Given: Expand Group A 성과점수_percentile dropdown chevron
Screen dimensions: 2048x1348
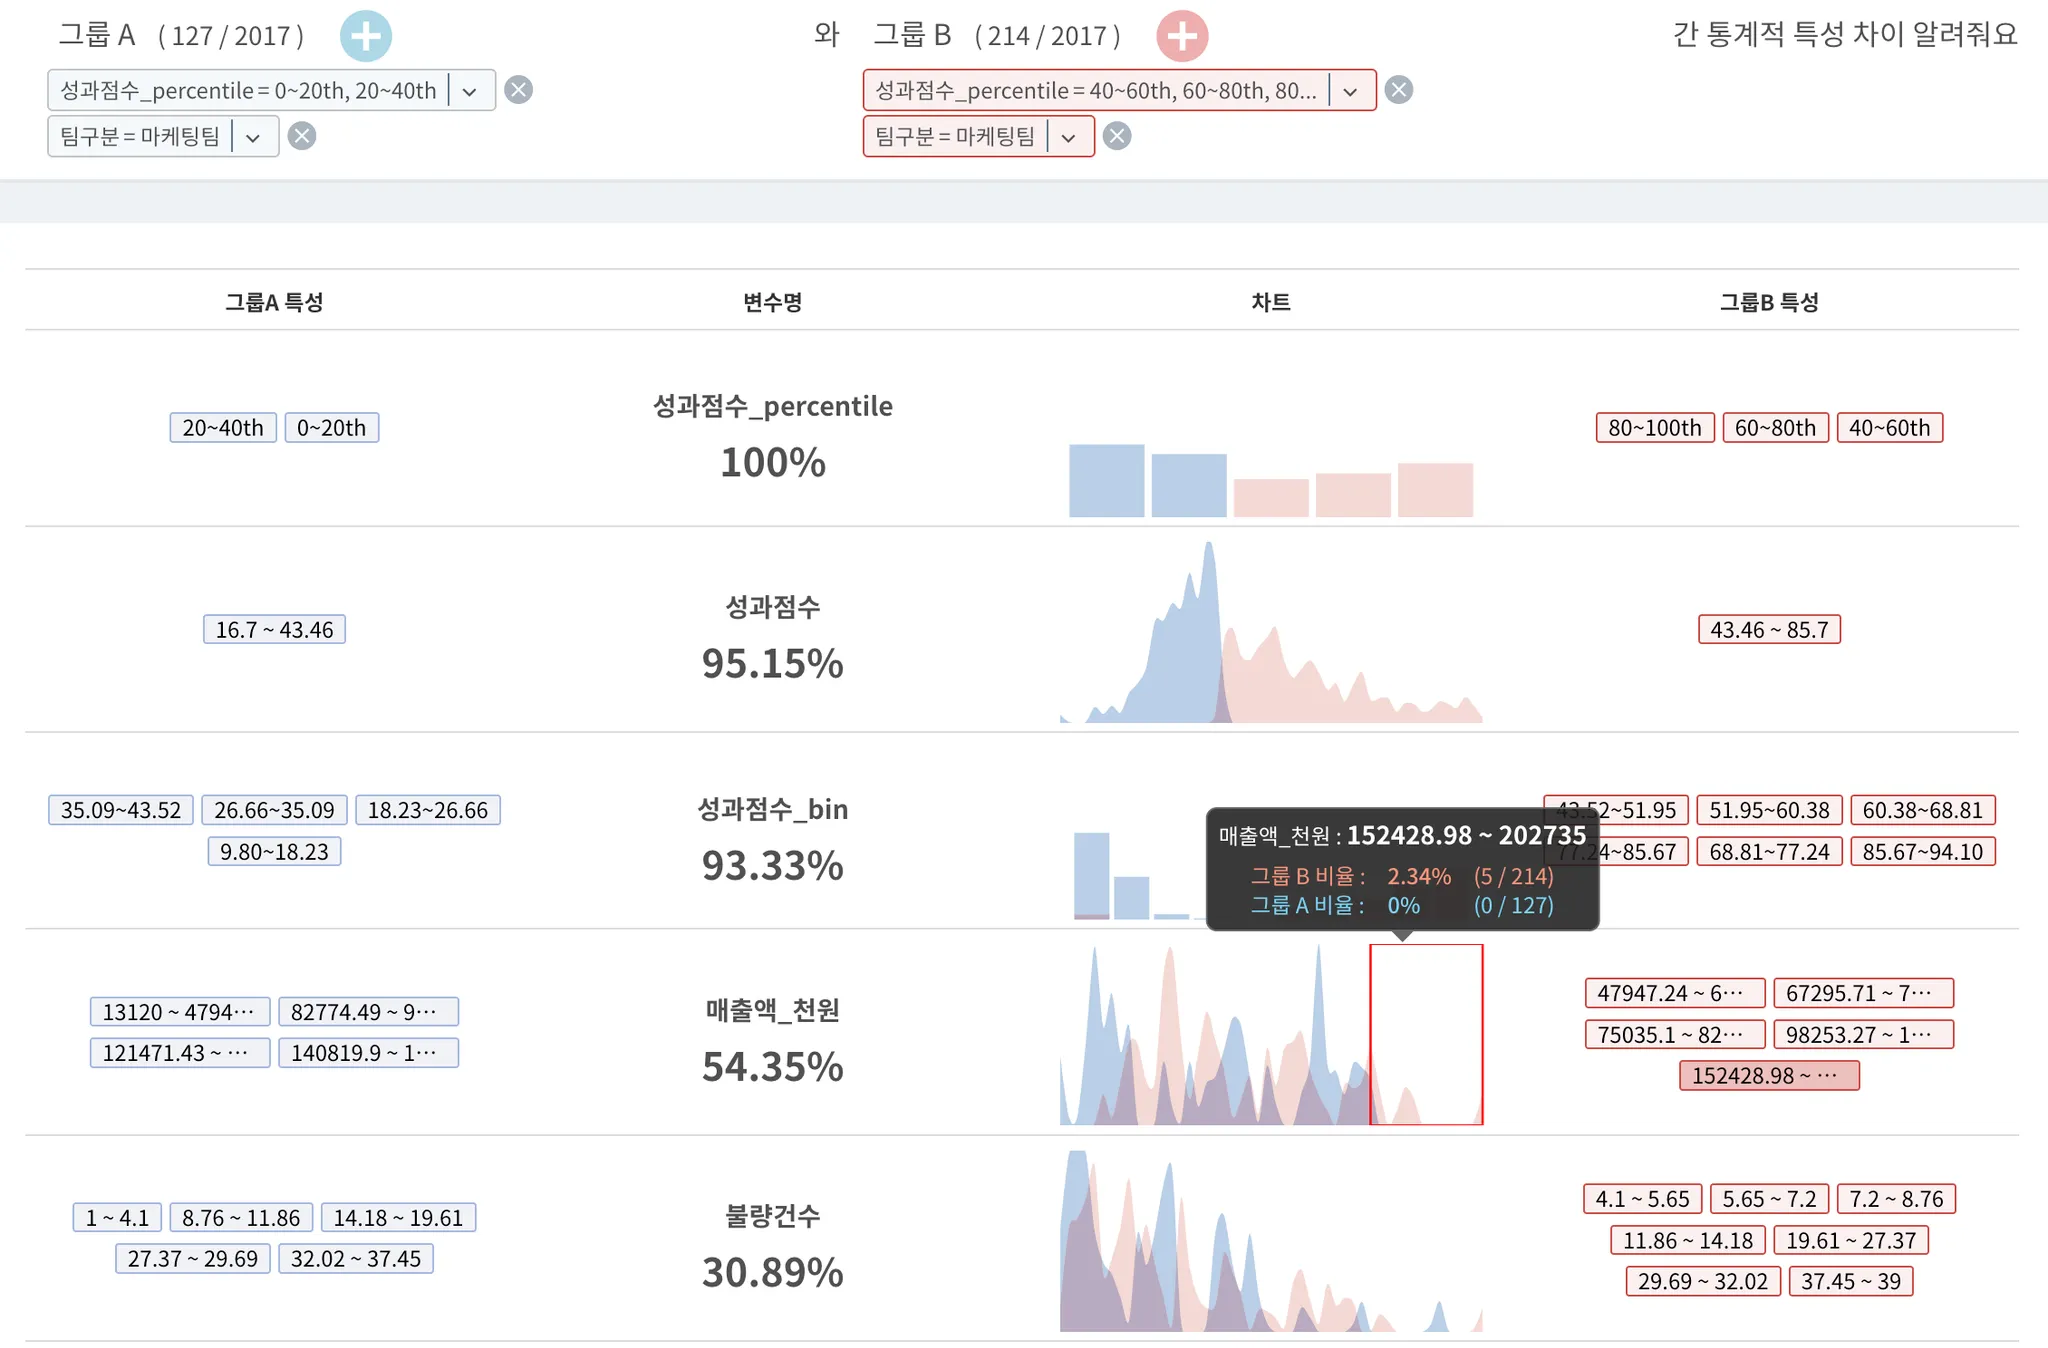Looking at the screenshot, I should (469, 91).
